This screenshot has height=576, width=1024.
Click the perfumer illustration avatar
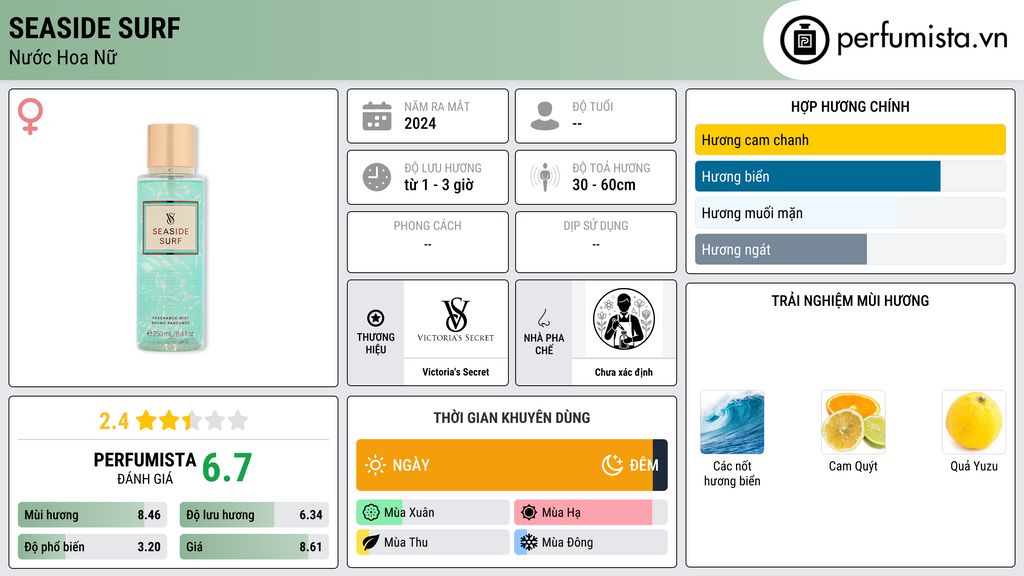(624, 319)
